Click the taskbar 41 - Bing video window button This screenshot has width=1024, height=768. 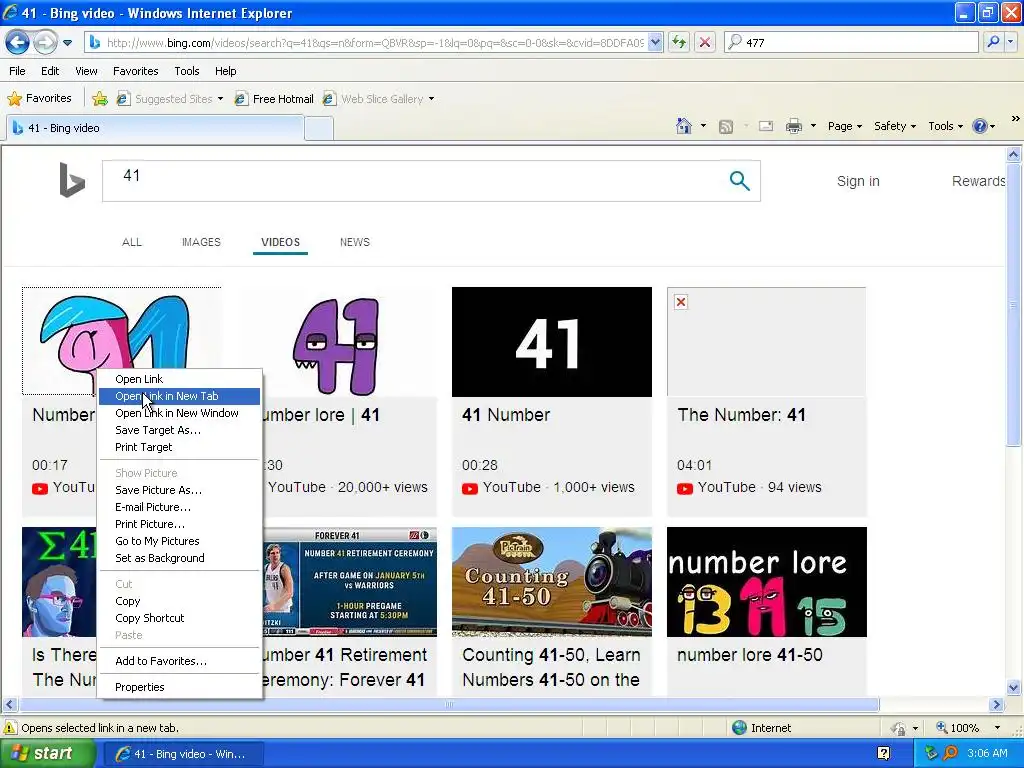point(184,754)
